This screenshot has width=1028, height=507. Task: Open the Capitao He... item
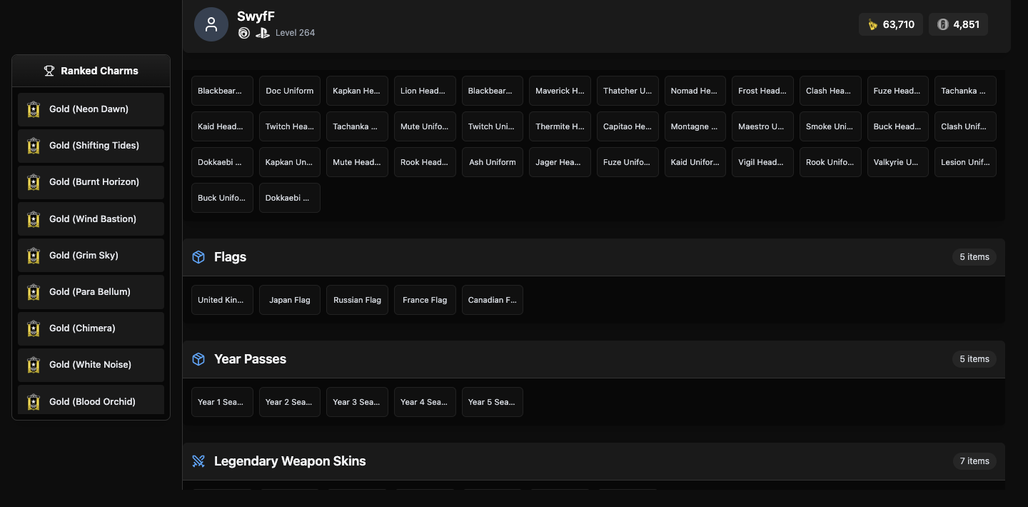point(627,127)
